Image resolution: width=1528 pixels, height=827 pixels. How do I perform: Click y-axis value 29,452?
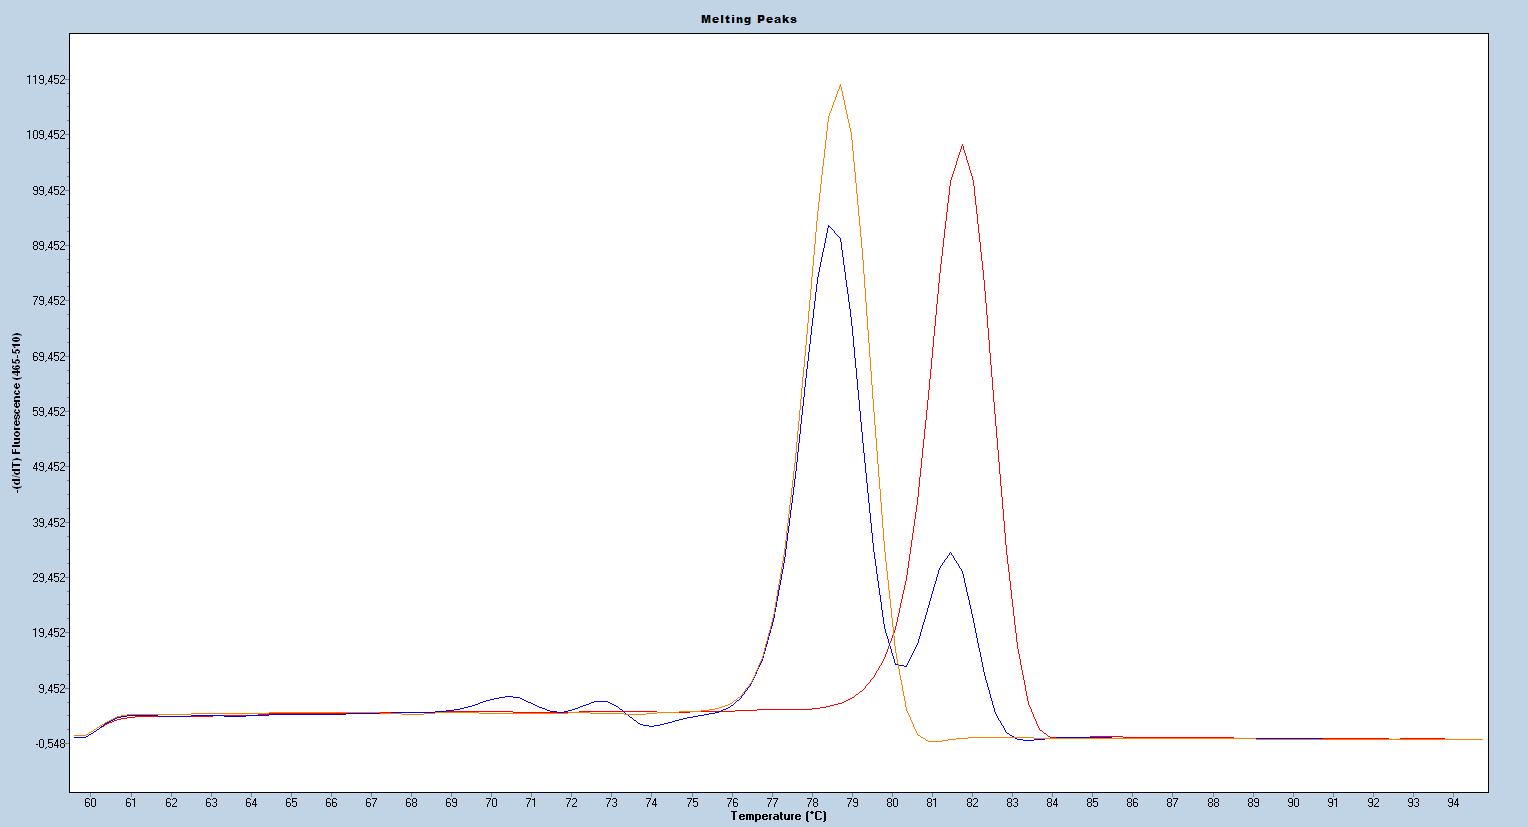click(49, 578)
